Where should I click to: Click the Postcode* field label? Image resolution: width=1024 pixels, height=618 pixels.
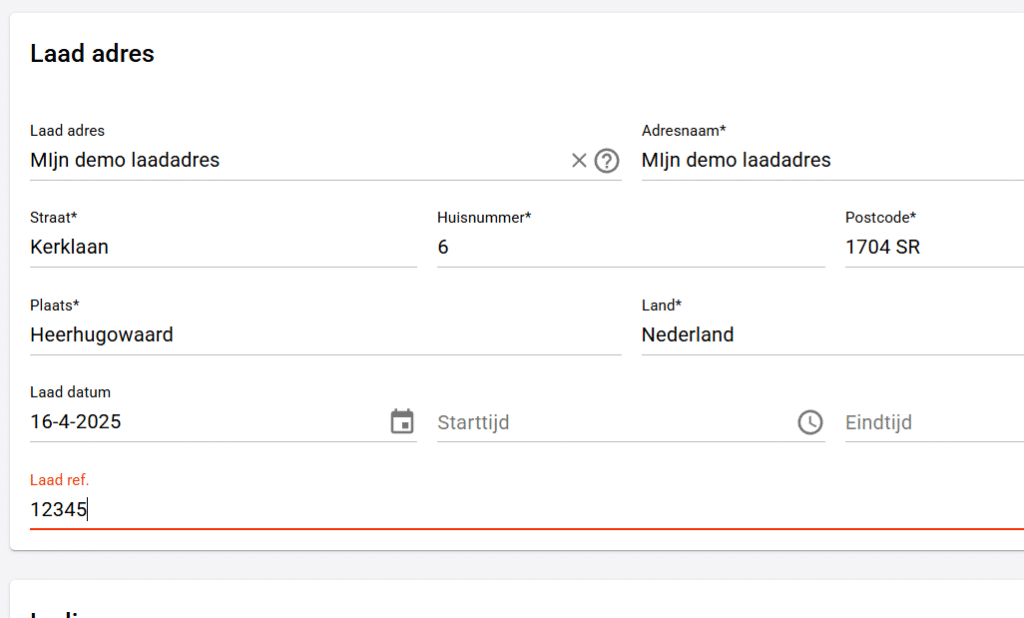point(880,218)
